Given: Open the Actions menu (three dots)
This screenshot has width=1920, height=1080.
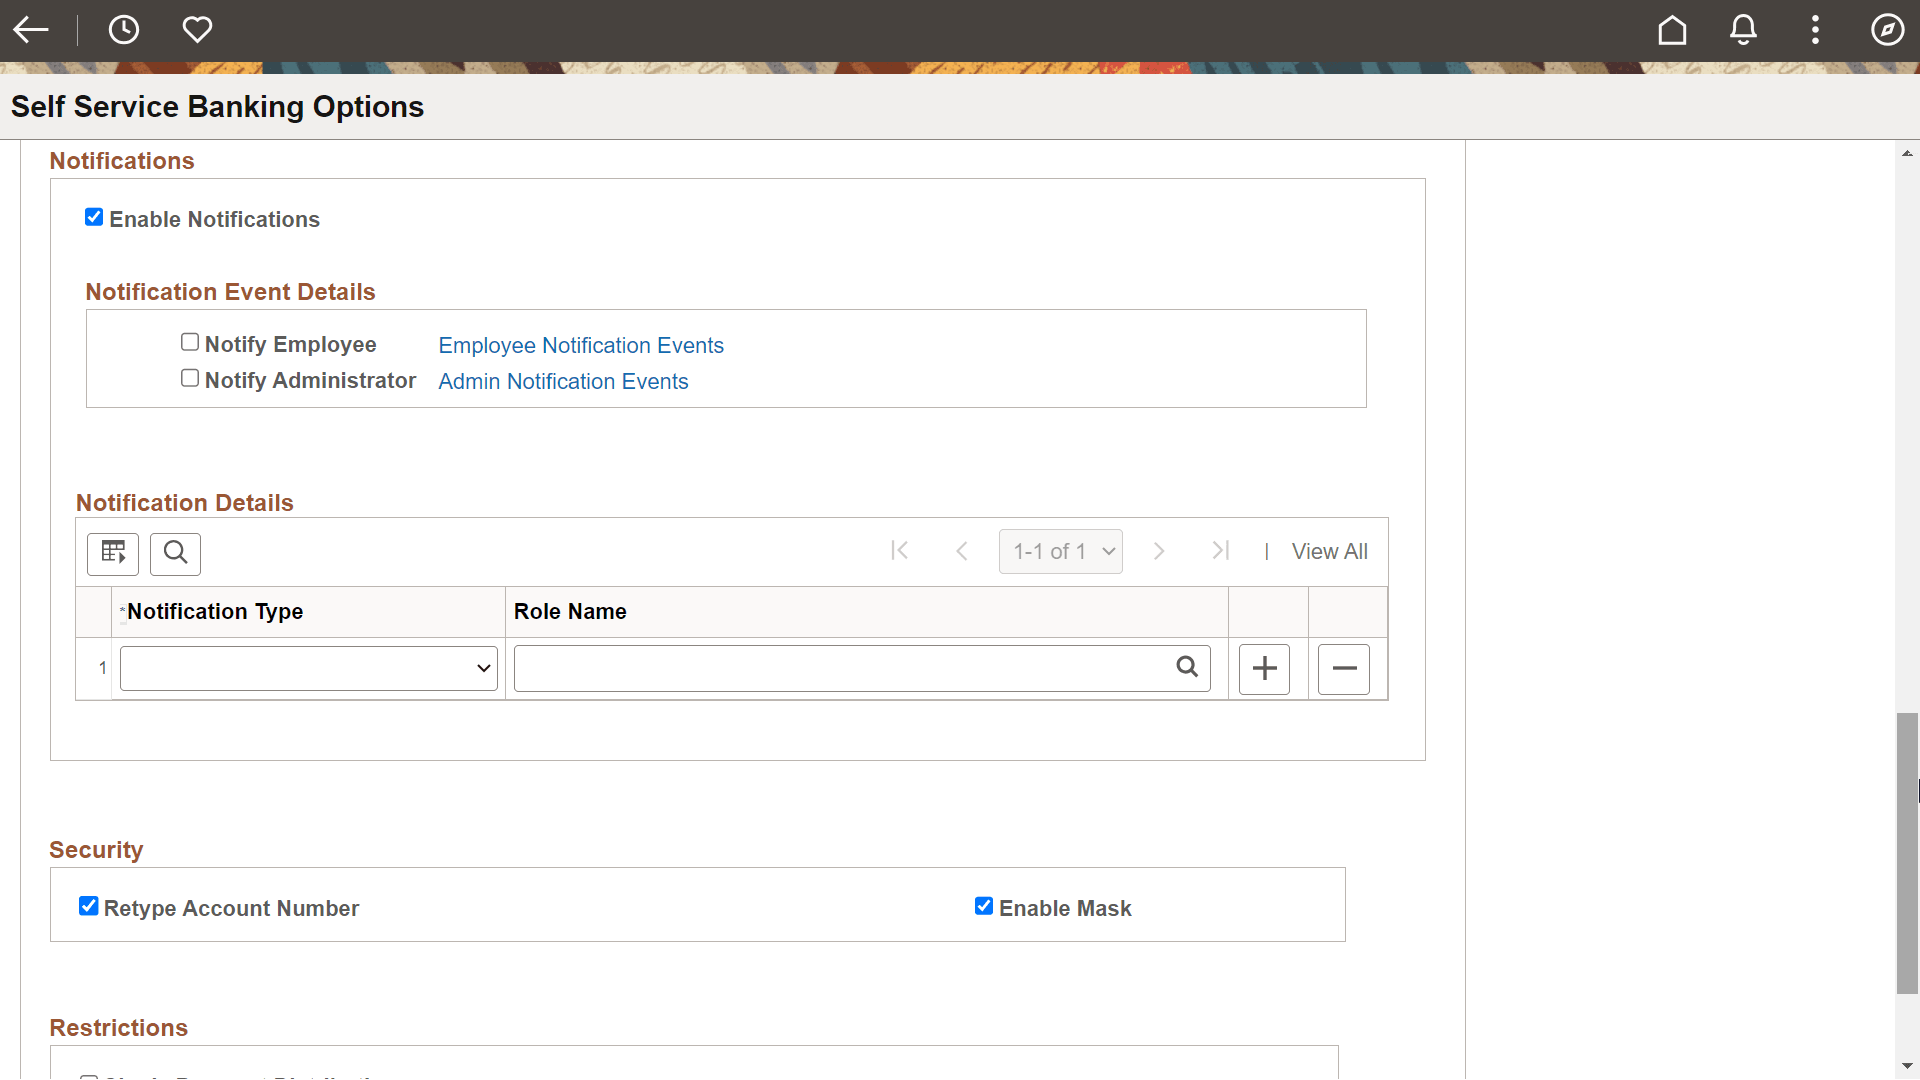Looking at the screenshot, I should (1815, 29).
